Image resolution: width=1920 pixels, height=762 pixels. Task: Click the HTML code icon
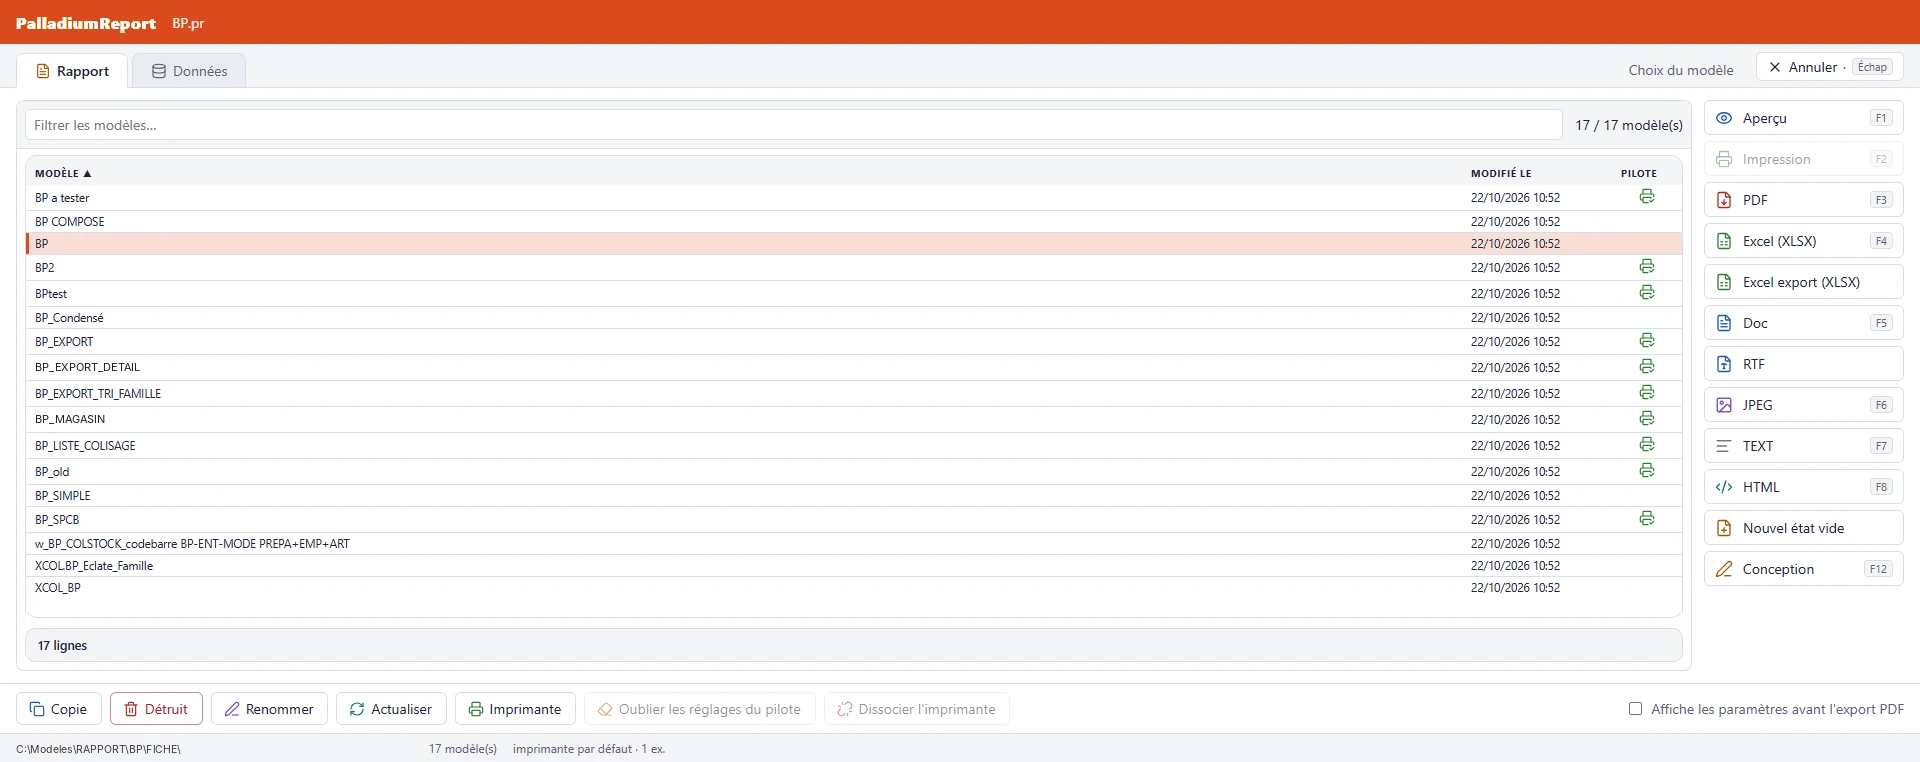click(x=1724, y=487)
